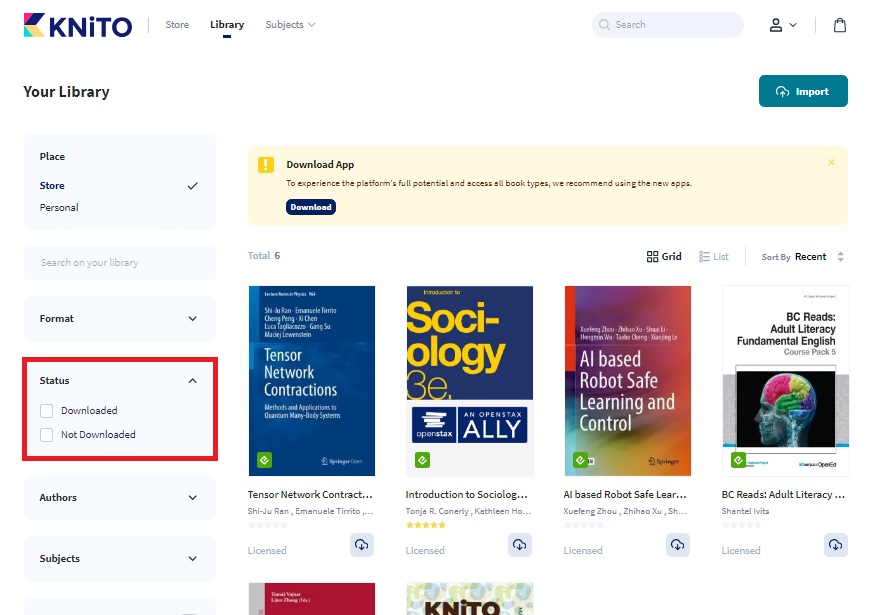Click the Search on your library field
This screenshot has height=615, width=877.
pyautogui.click(x=119, y=263)
